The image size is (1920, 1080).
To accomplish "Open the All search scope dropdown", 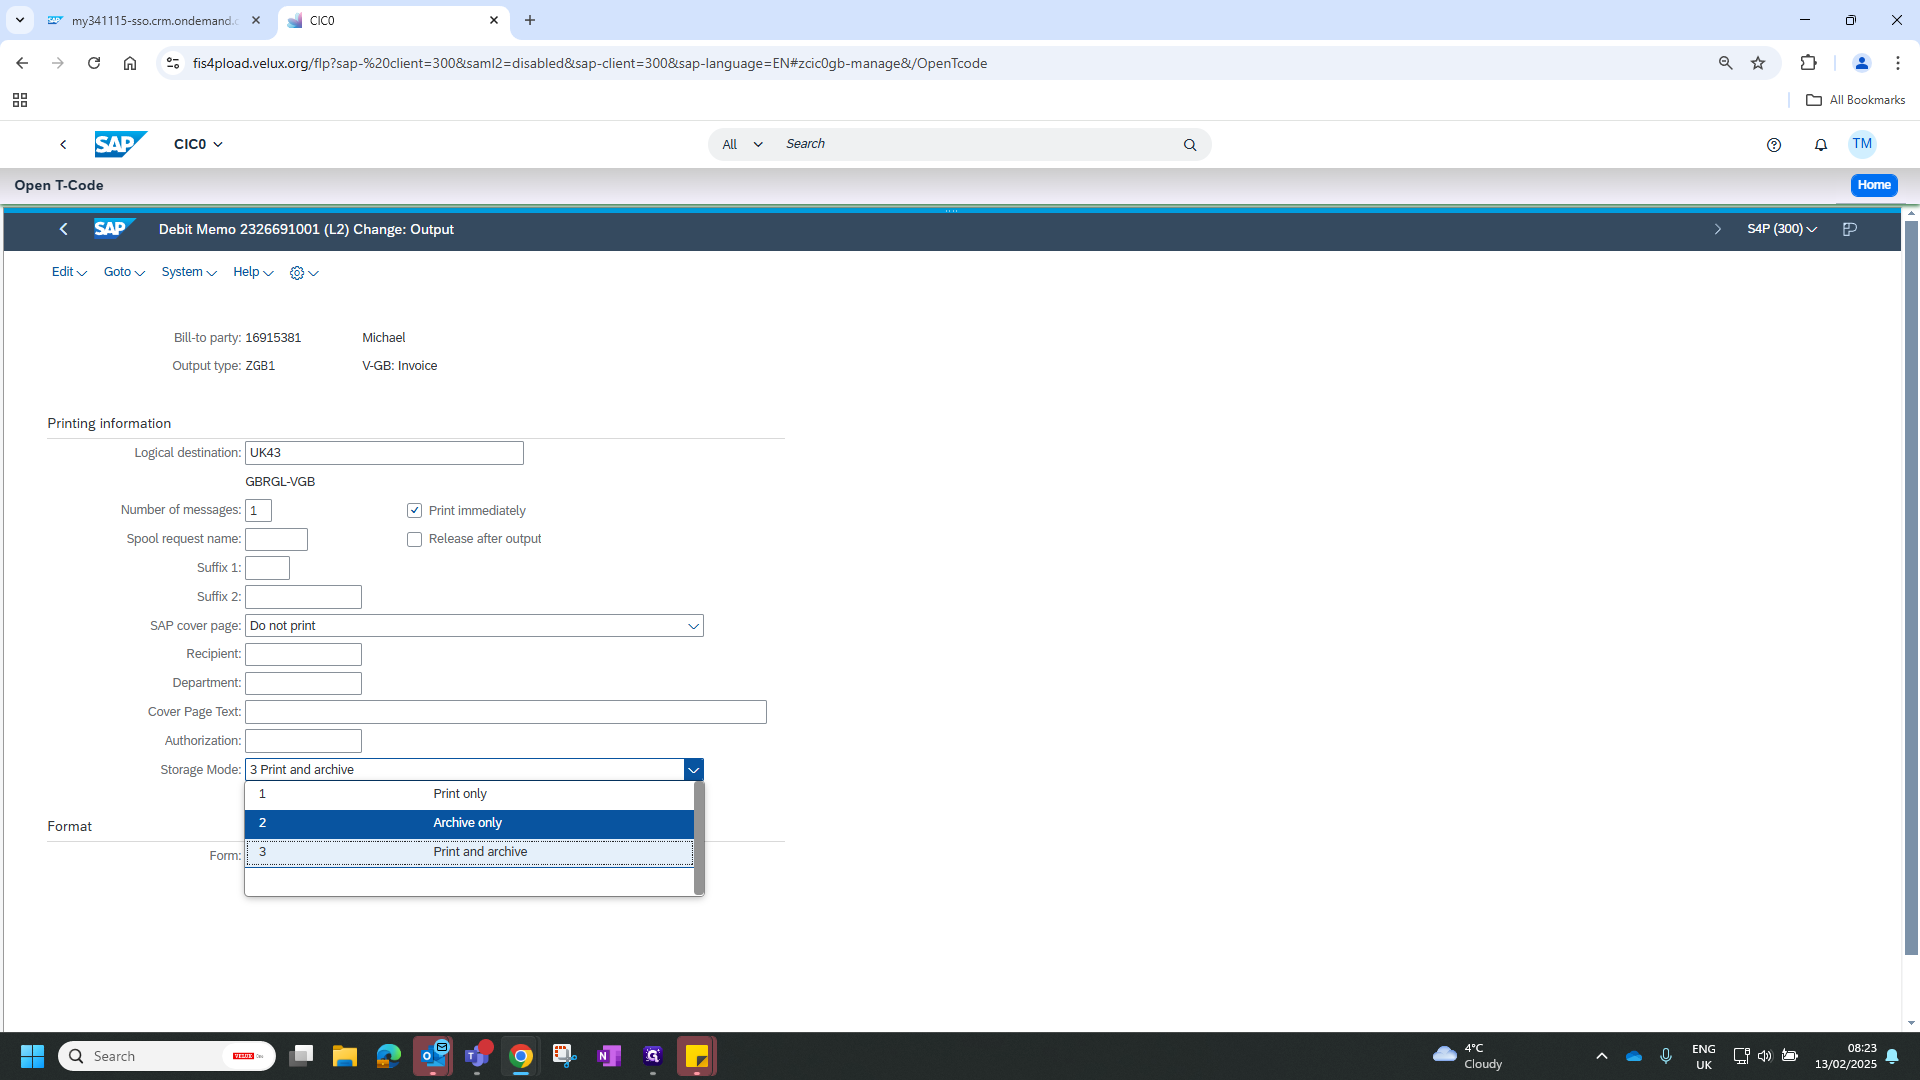I will [742, 145].
